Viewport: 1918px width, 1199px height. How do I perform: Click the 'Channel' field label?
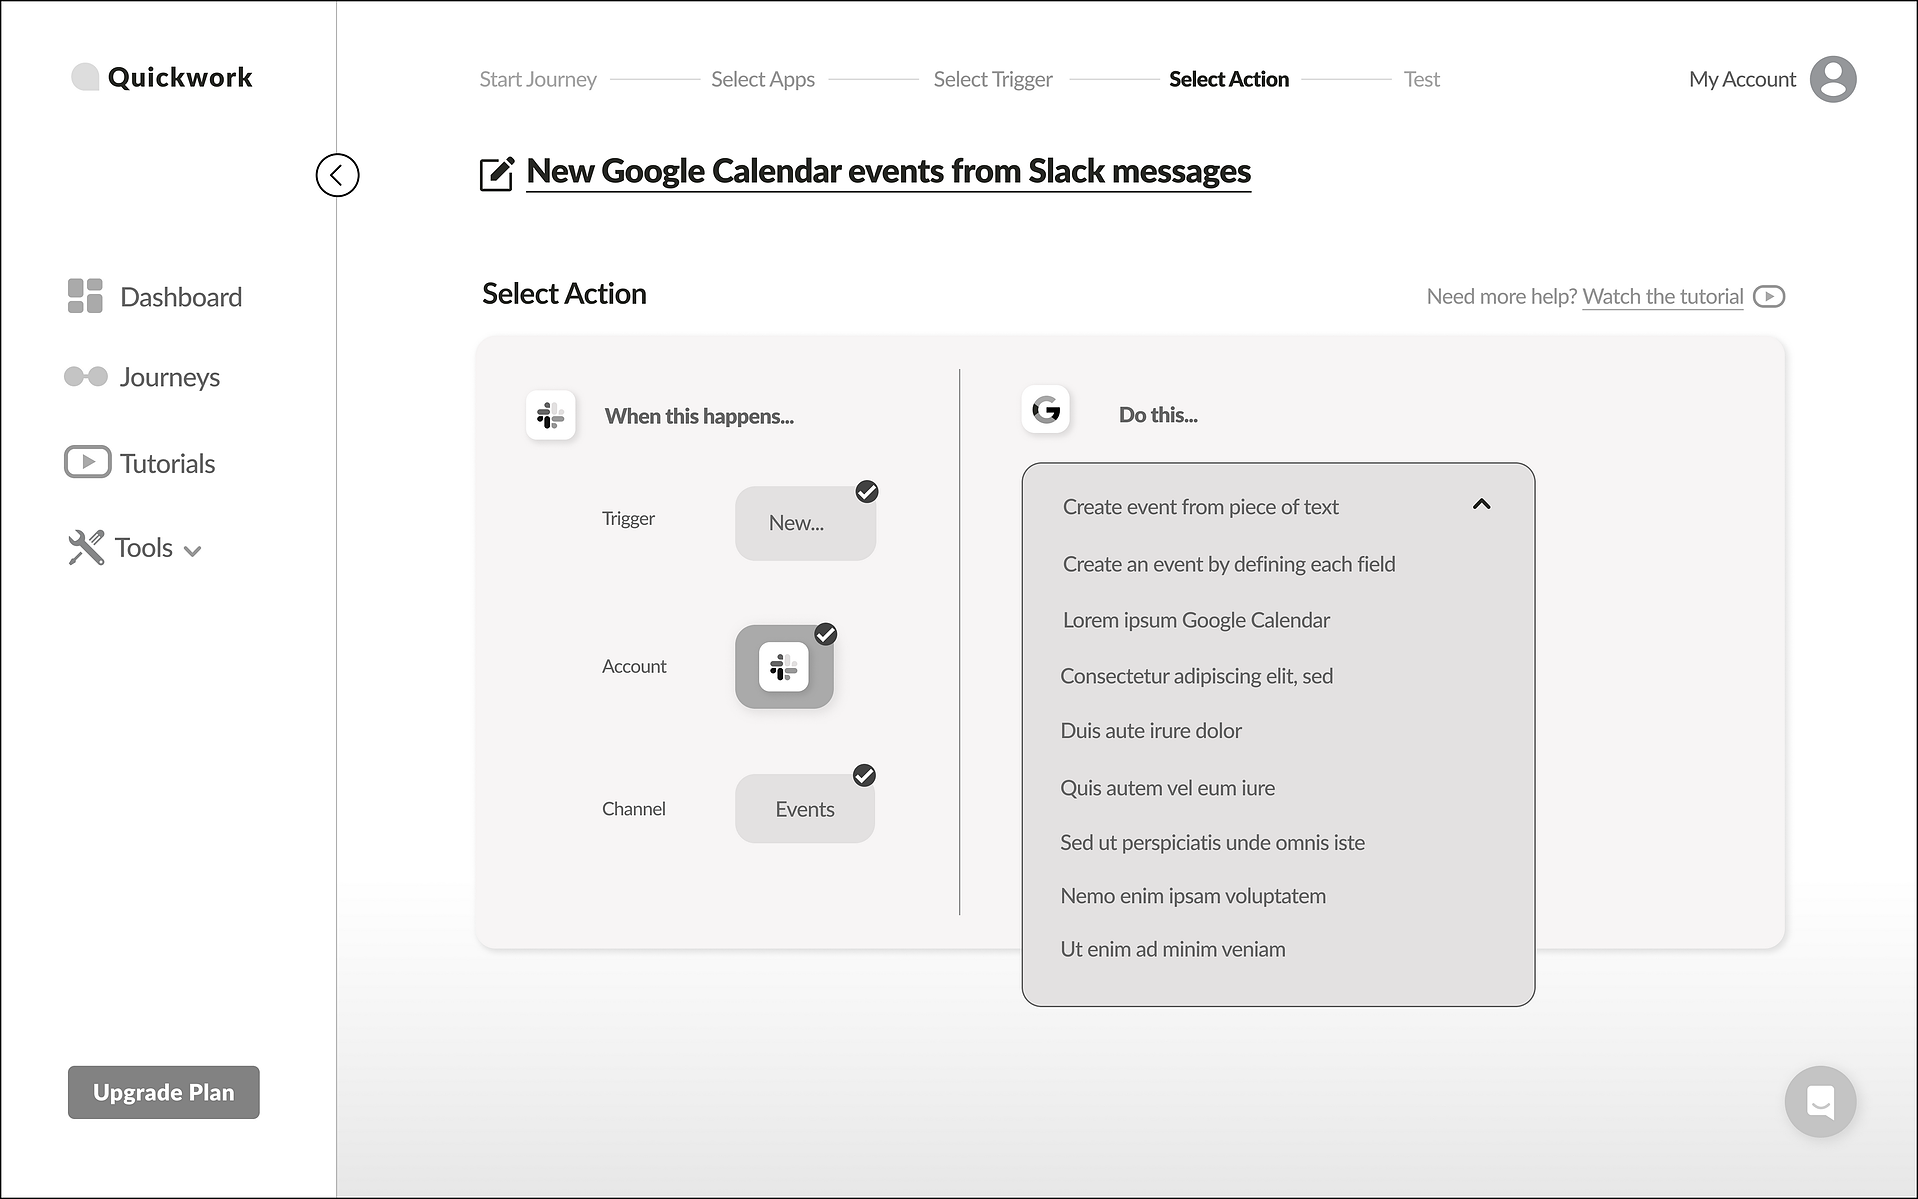tap(634, 808)
